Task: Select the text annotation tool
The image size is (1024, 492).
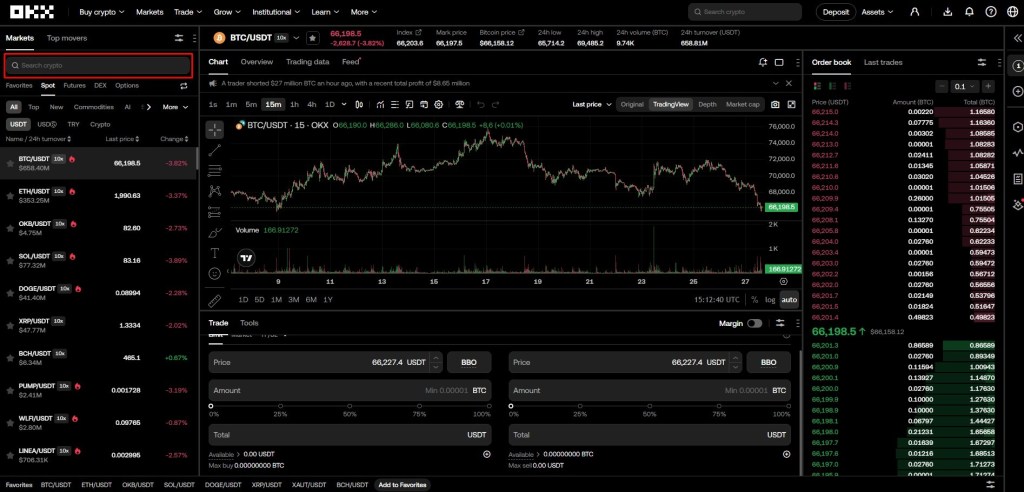Action: coord(215,253)
